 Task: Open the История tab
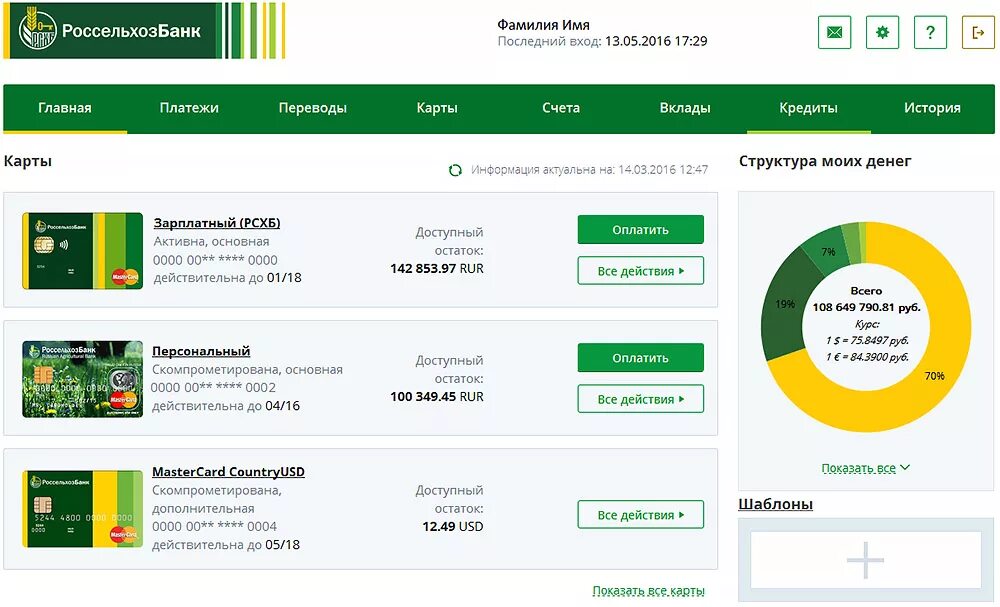point(932,108)
